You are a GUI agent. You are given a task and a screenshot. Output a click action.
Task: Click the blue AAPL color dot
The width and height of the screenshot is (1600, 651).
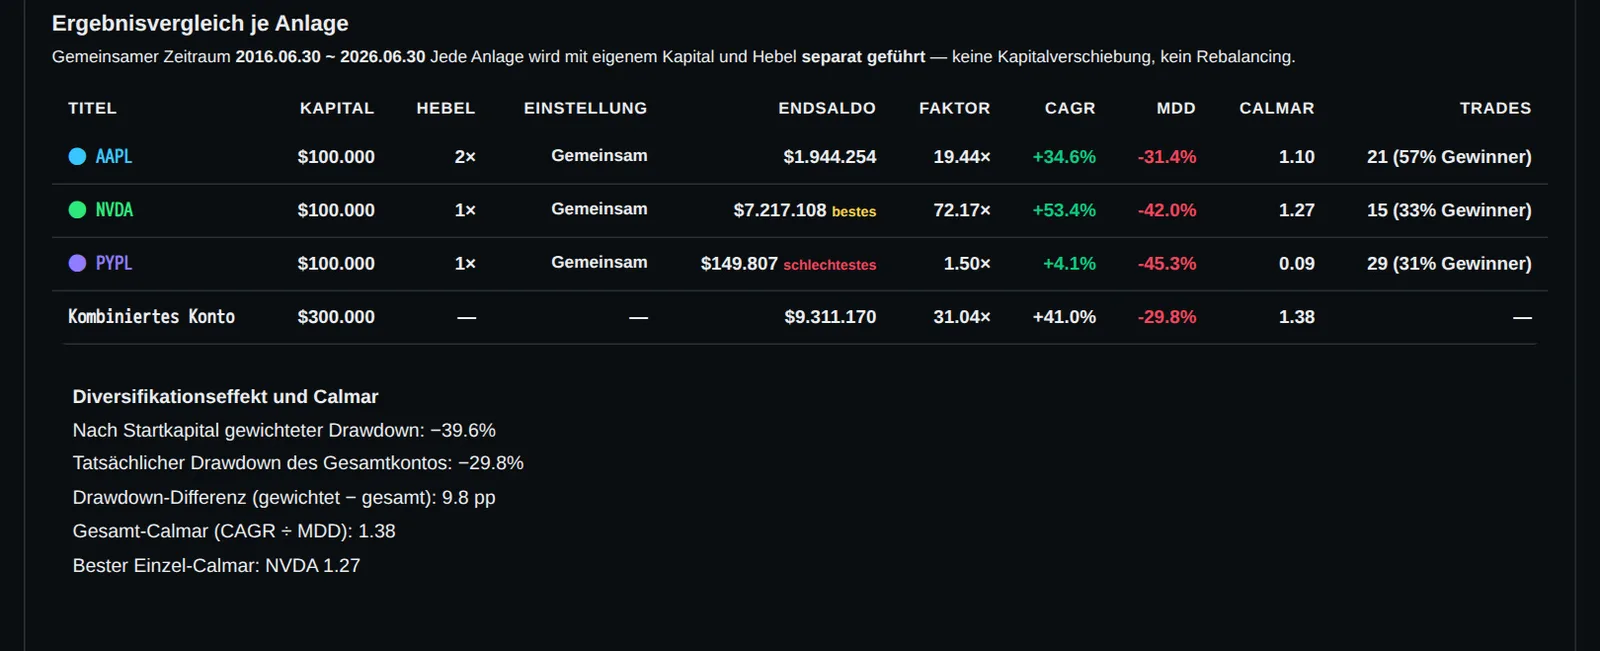click(77, 156)
